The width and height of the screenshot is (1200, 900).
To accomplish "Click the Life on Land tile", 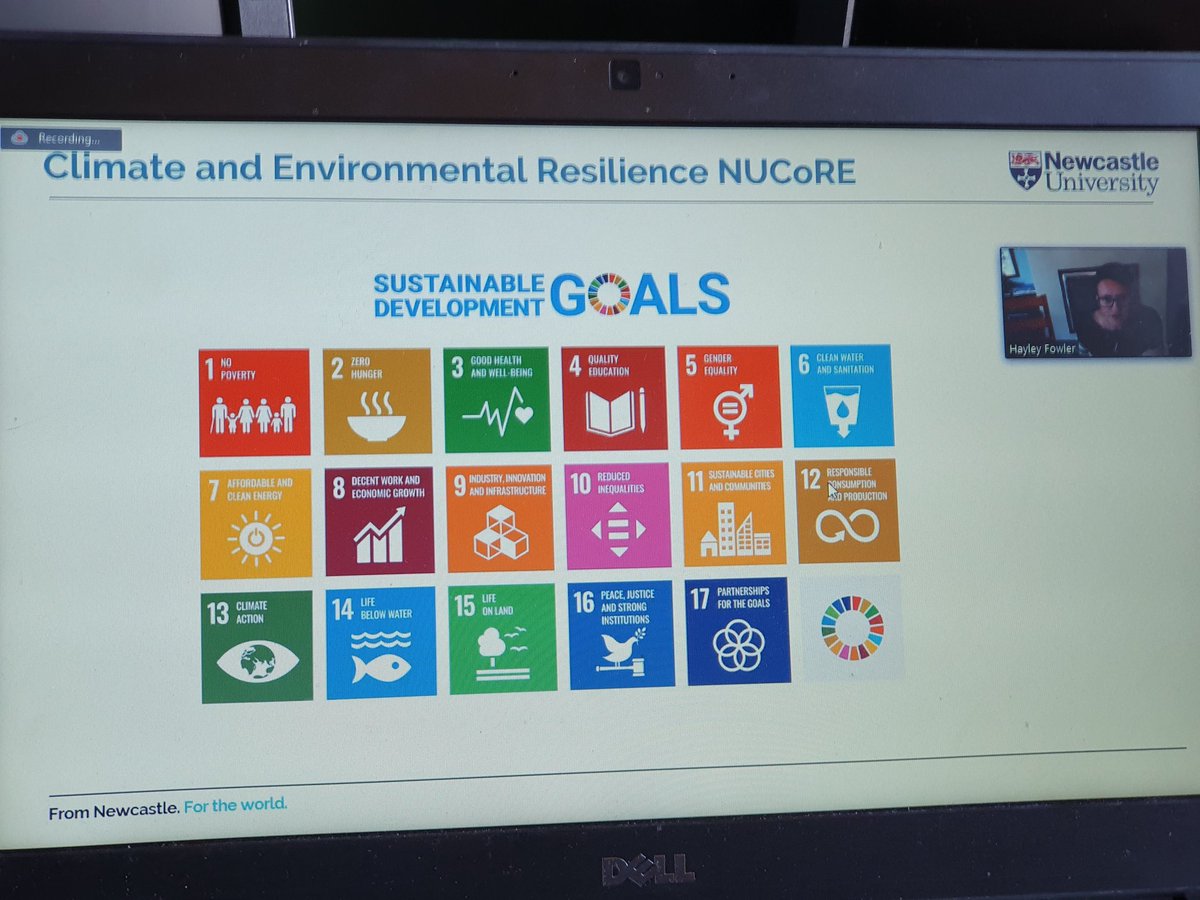I will click(503, 638).
